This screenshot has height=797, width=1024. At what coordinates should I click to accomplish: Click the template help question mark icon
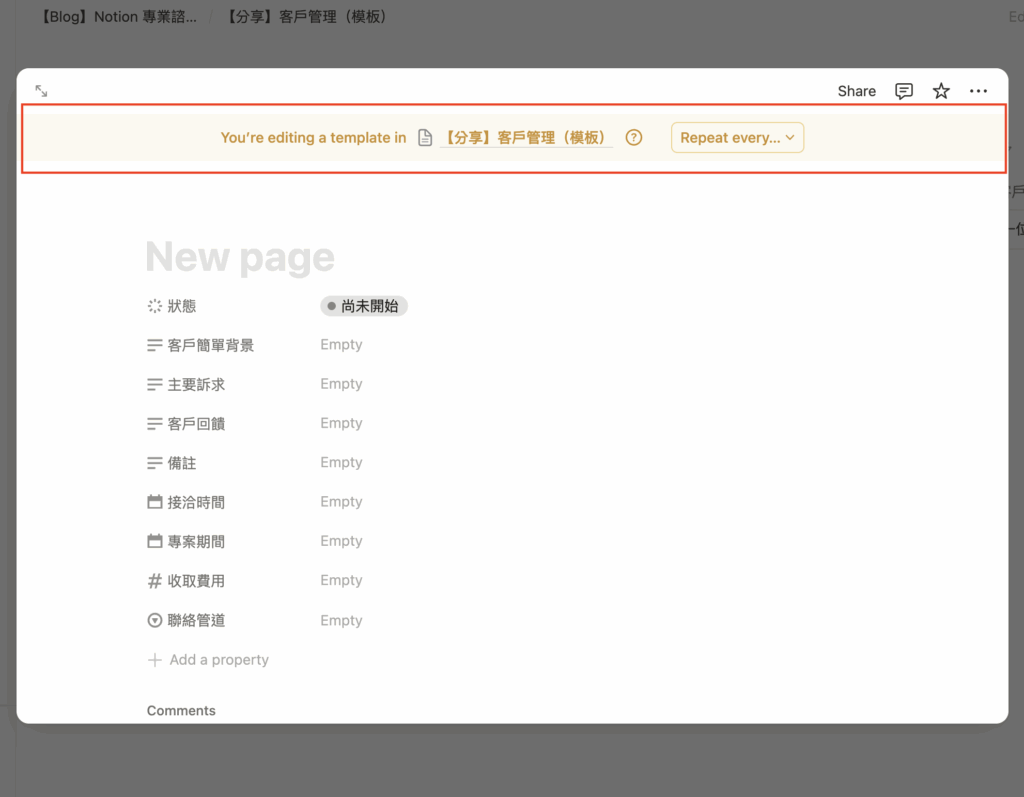click(x=633, y=138)
